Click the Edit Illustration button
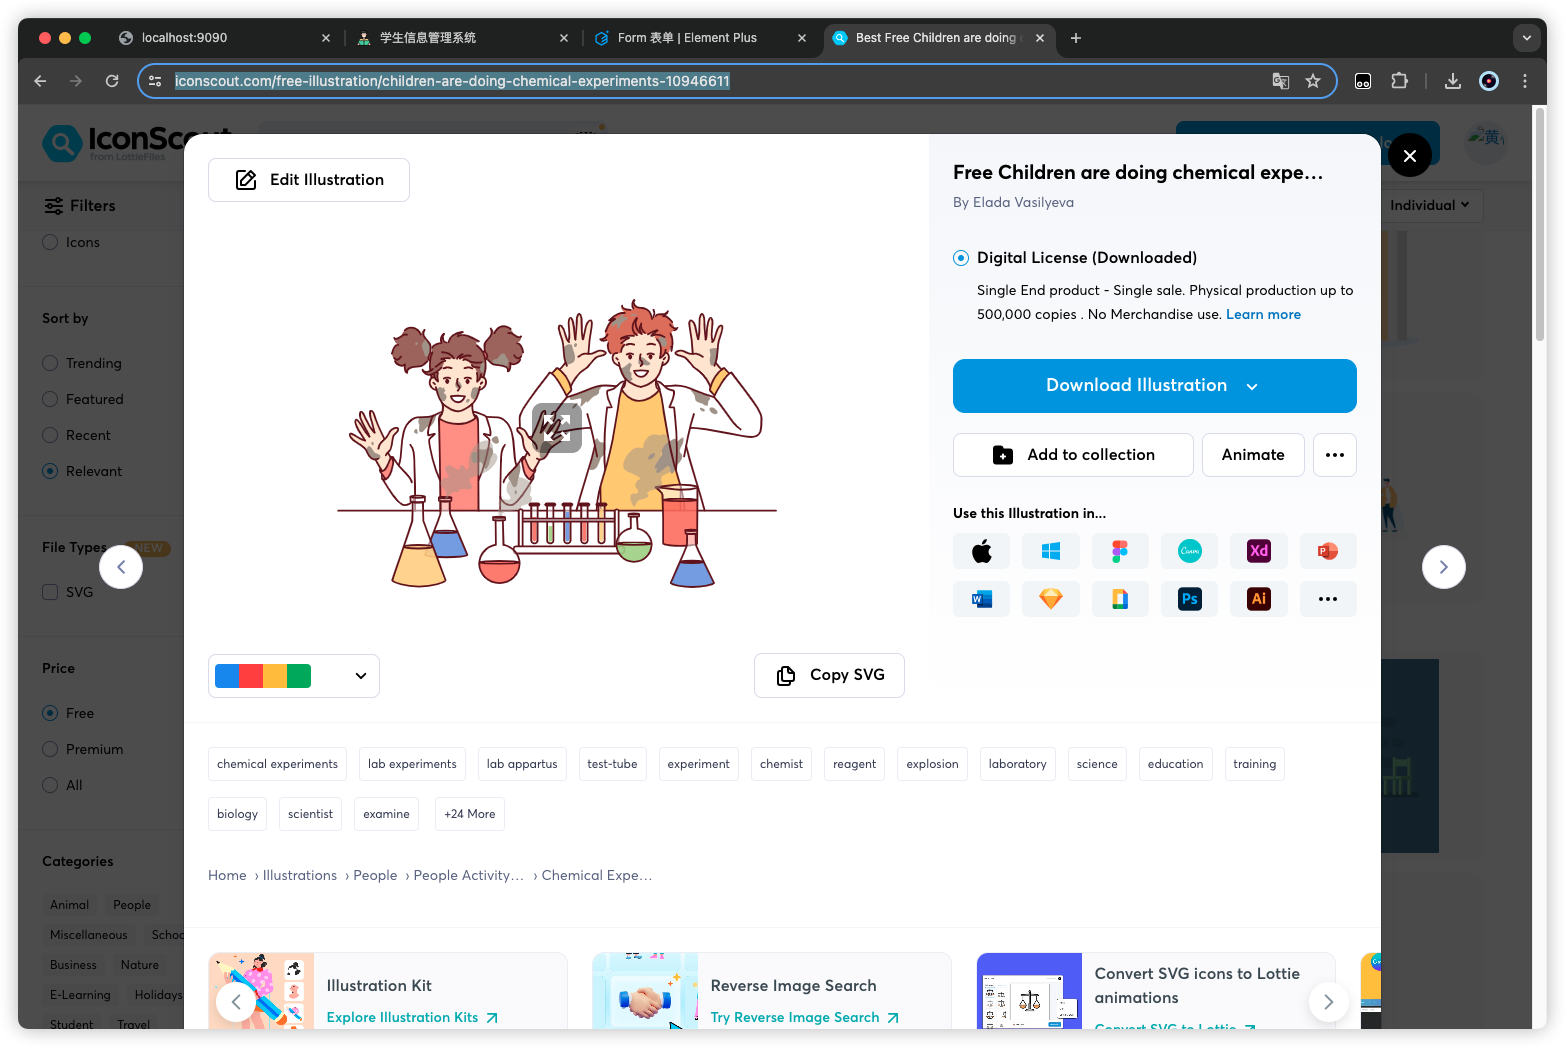This screenshot has width=1565, height=1047. [x=309, y=180]
